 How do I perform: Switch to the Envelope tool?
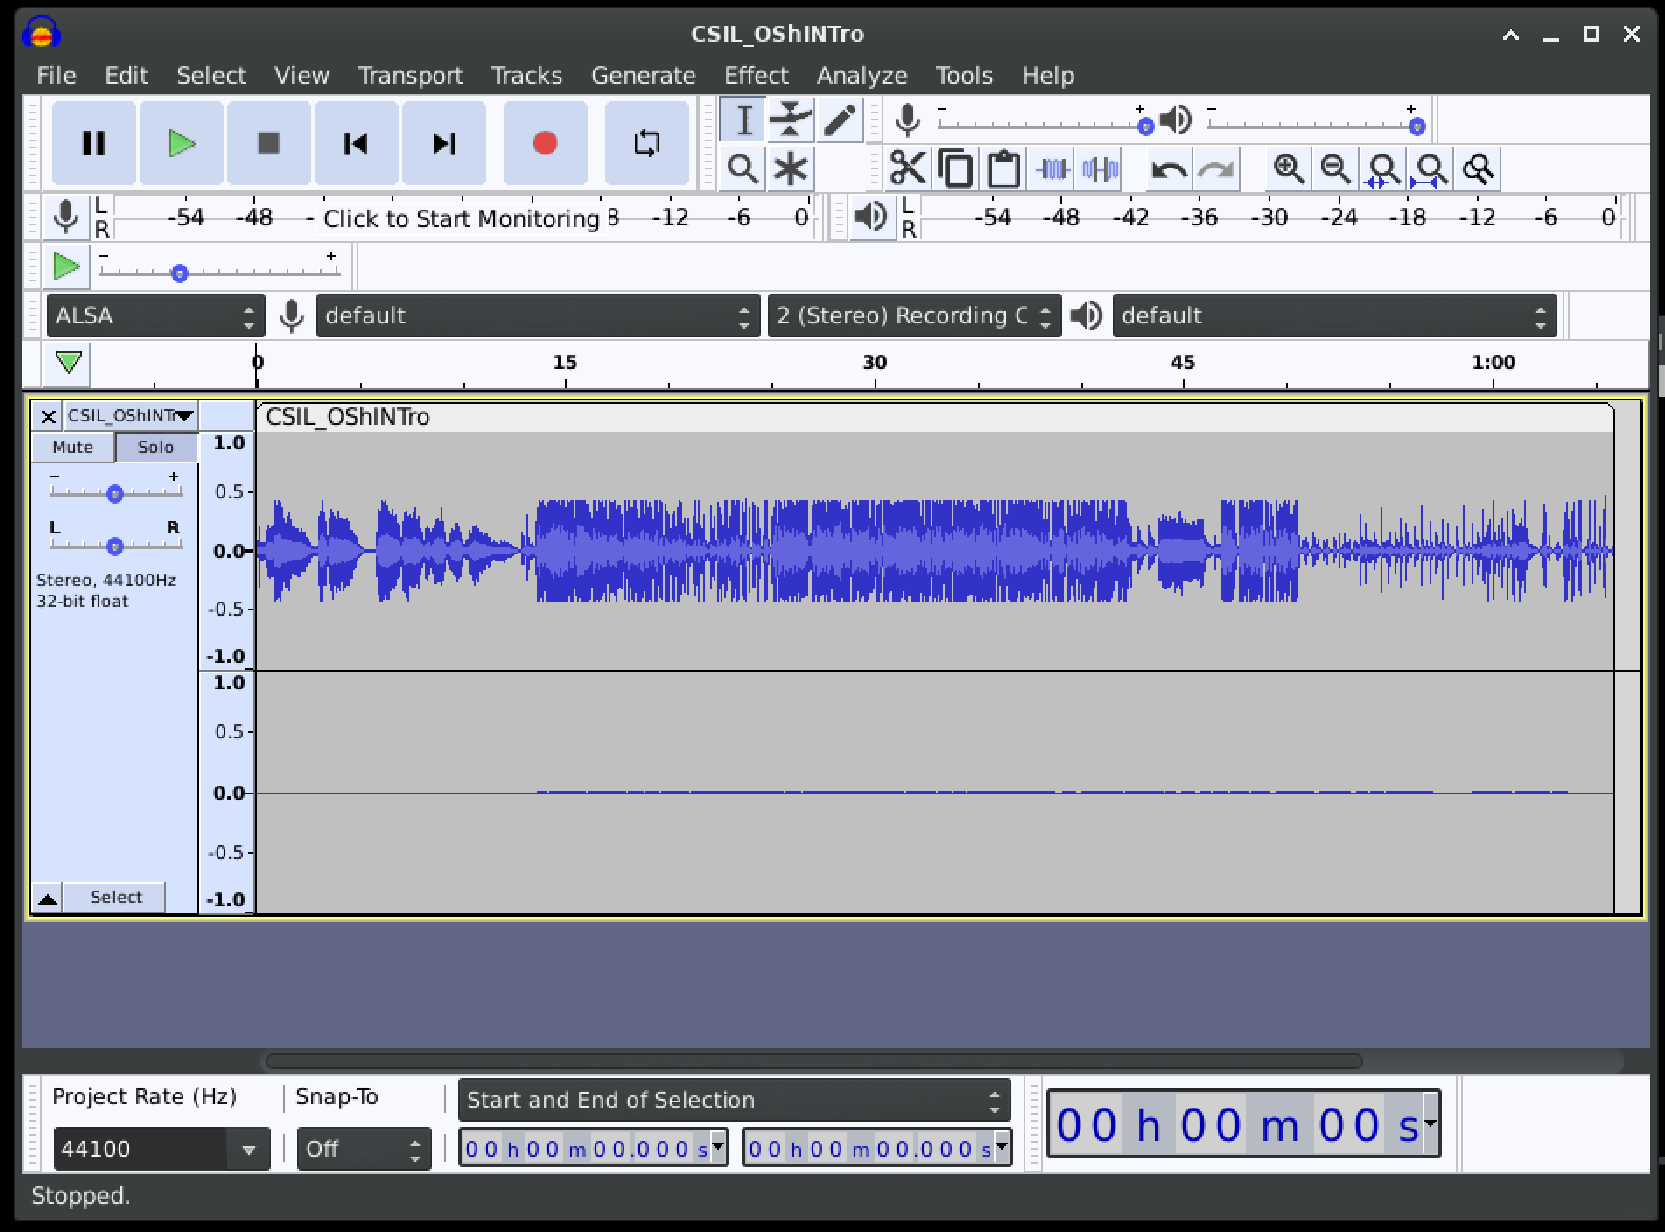coord(790,119)
